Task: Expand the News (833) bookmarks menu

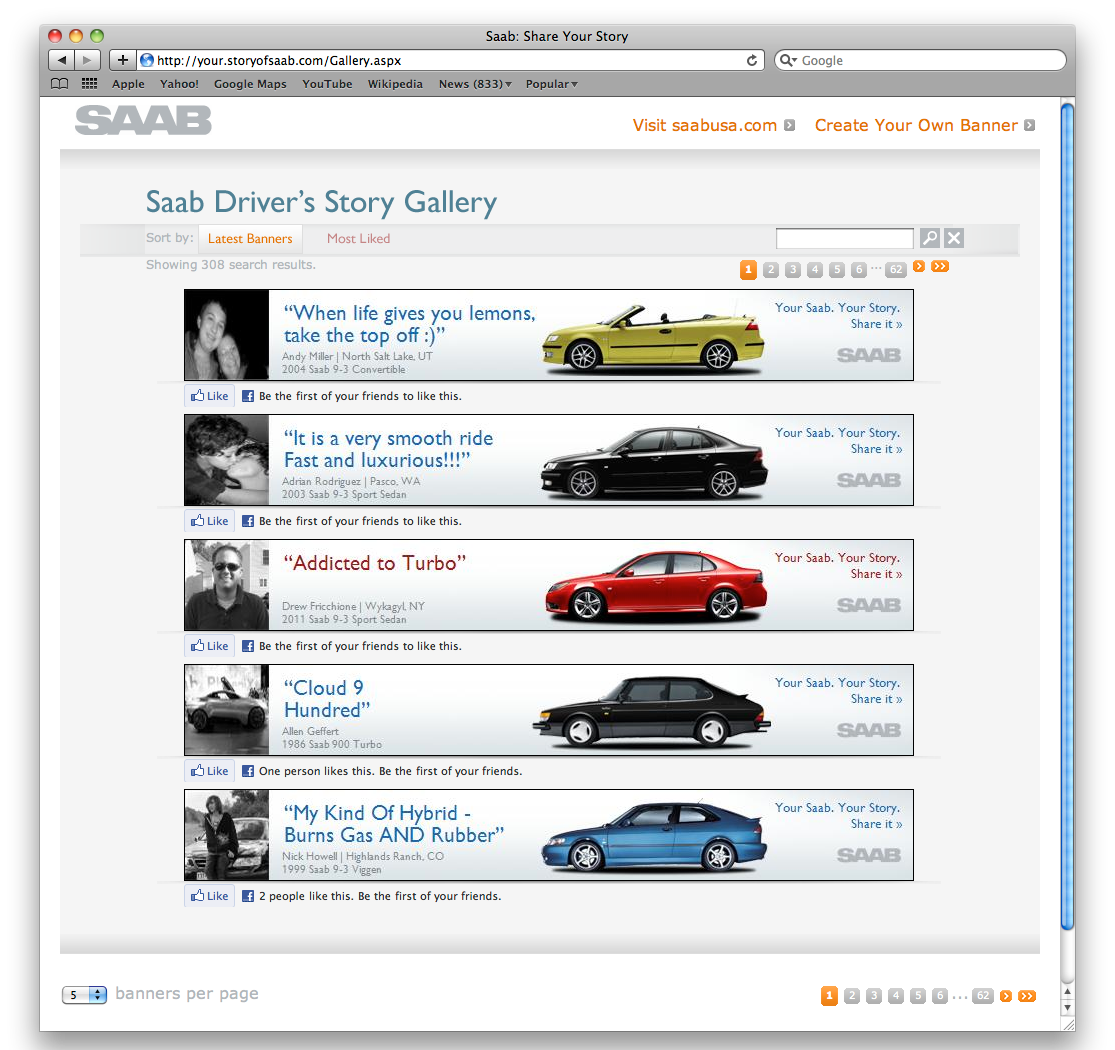Action: pyautogui.click(x=475, y=84)
